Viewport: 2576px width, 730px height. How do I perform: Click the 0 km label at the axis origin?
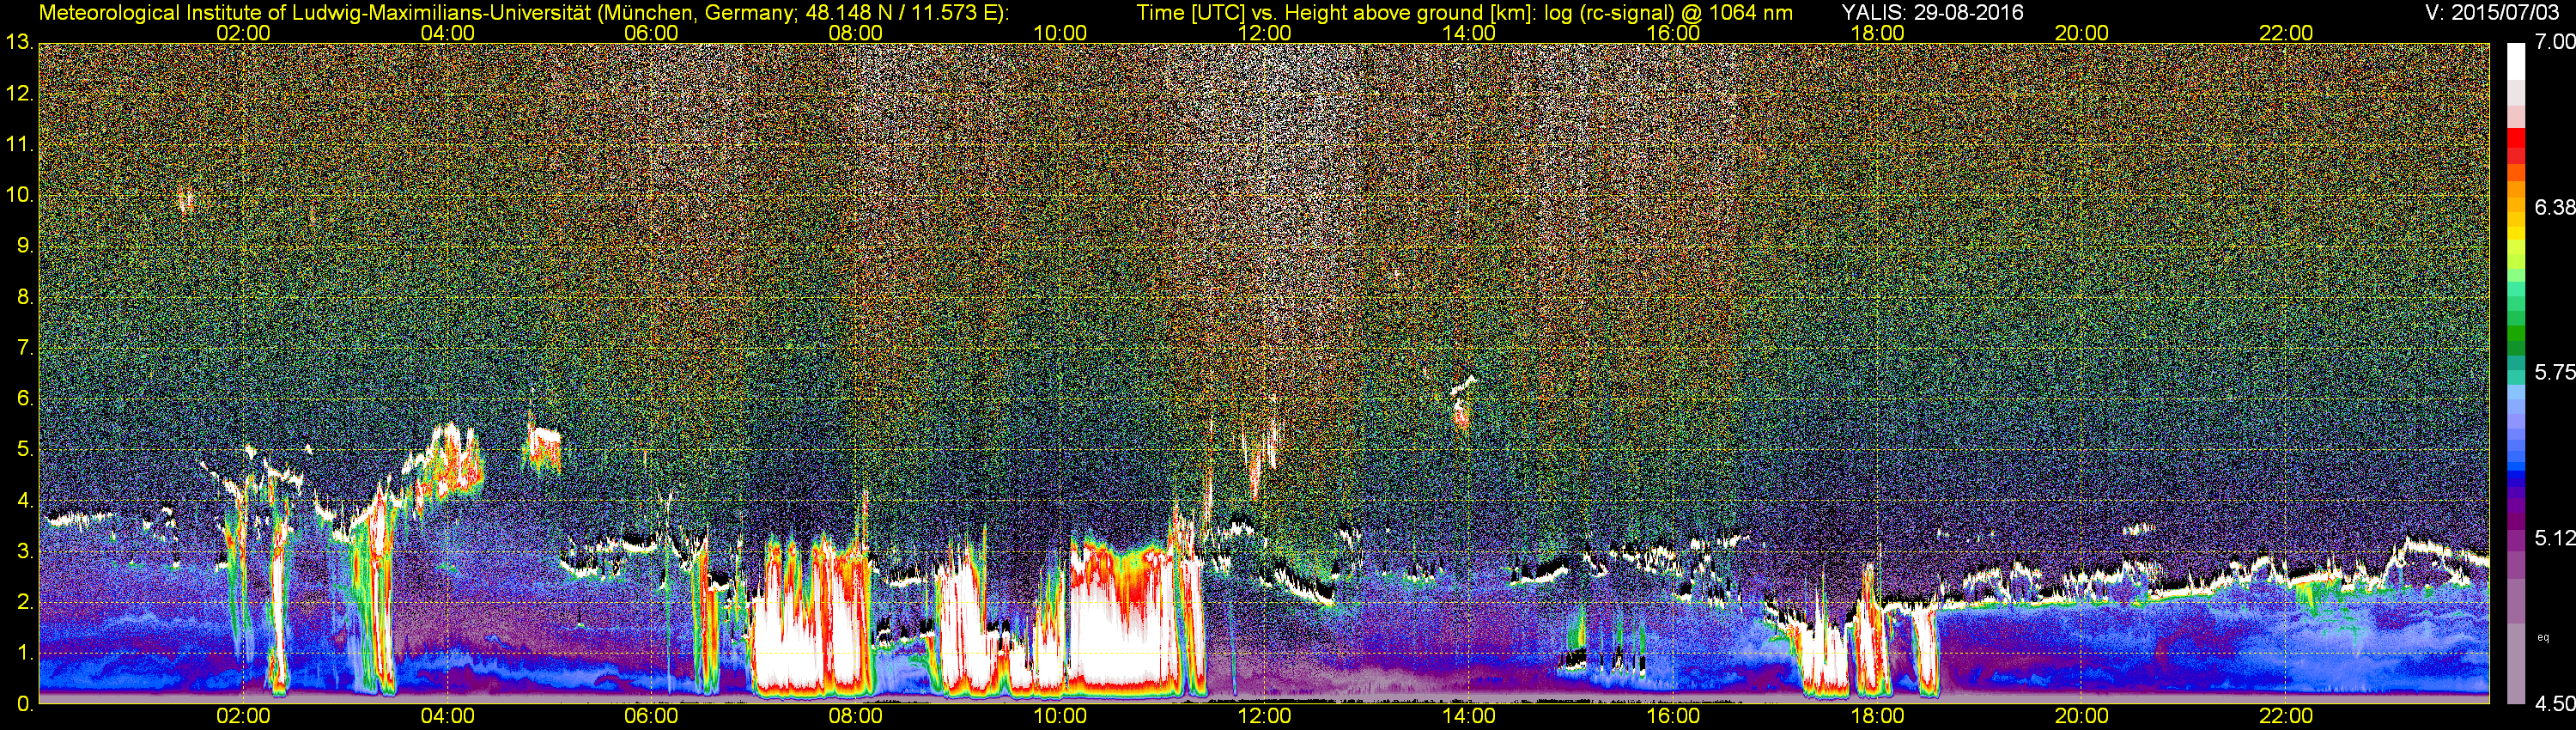click(x=24, y=704)
